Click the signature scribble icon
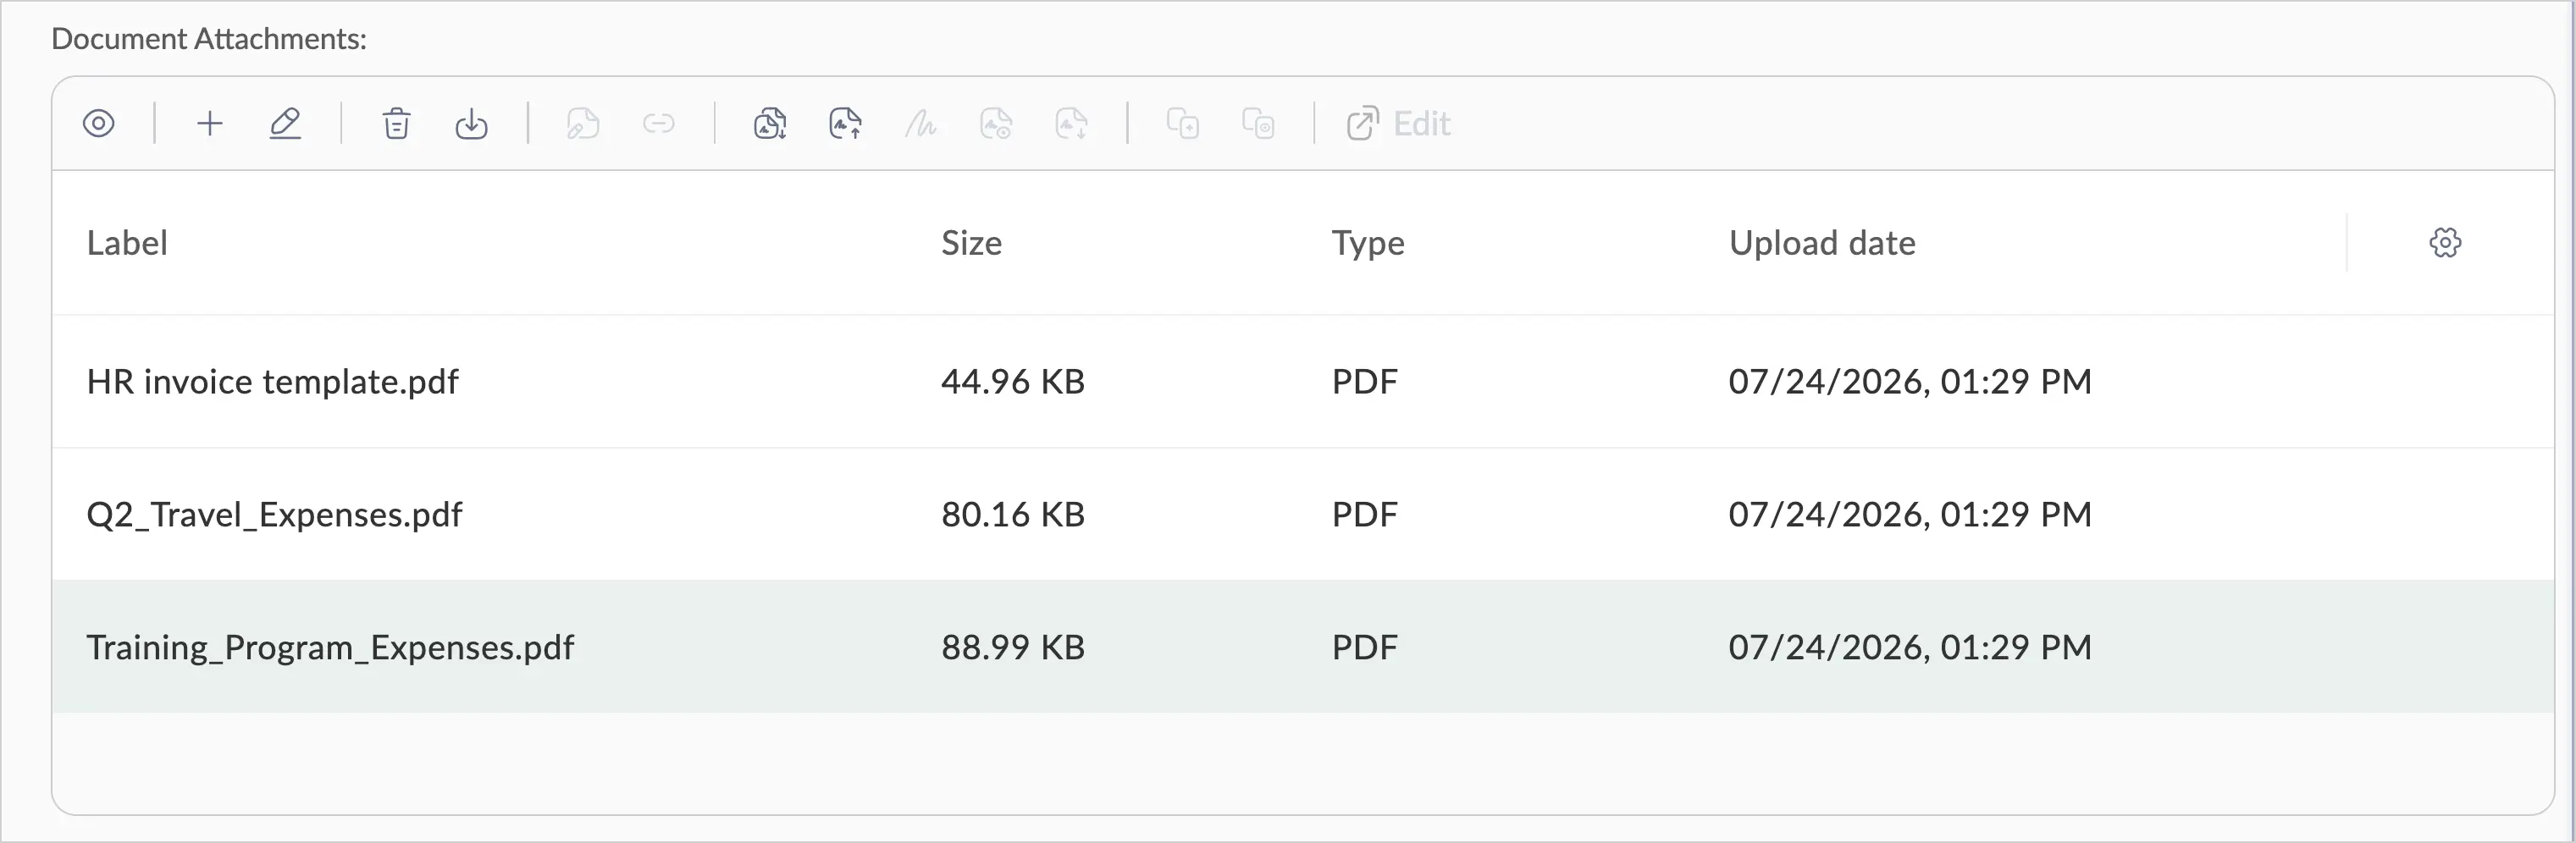This screenshot has width=2576, height=843. [x=920, y=124]
